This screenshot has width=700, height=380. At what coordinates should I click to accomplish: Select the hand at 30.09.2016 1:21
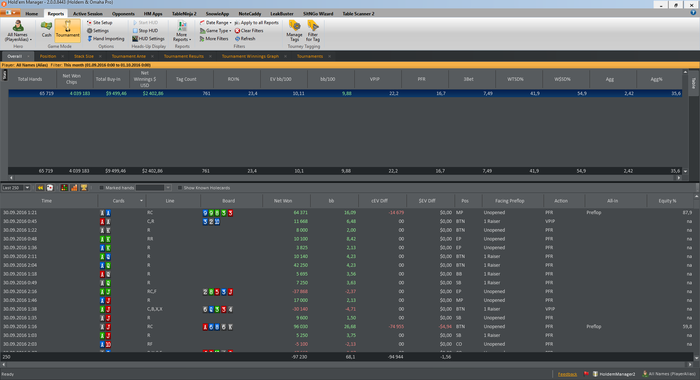point(346,213)
